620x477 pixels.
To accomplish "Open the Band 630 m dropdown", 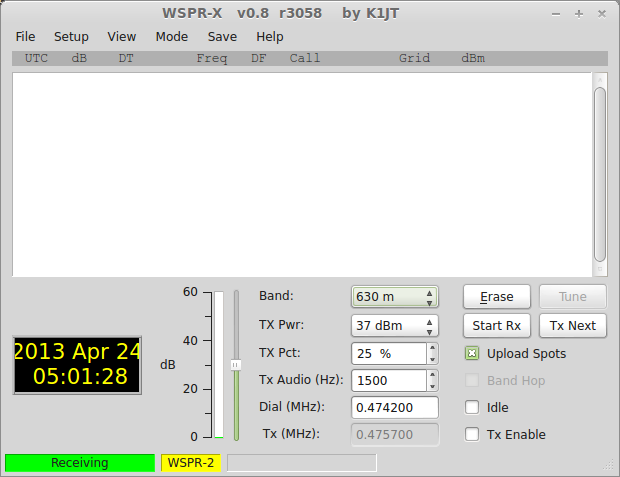I will 395,297.
